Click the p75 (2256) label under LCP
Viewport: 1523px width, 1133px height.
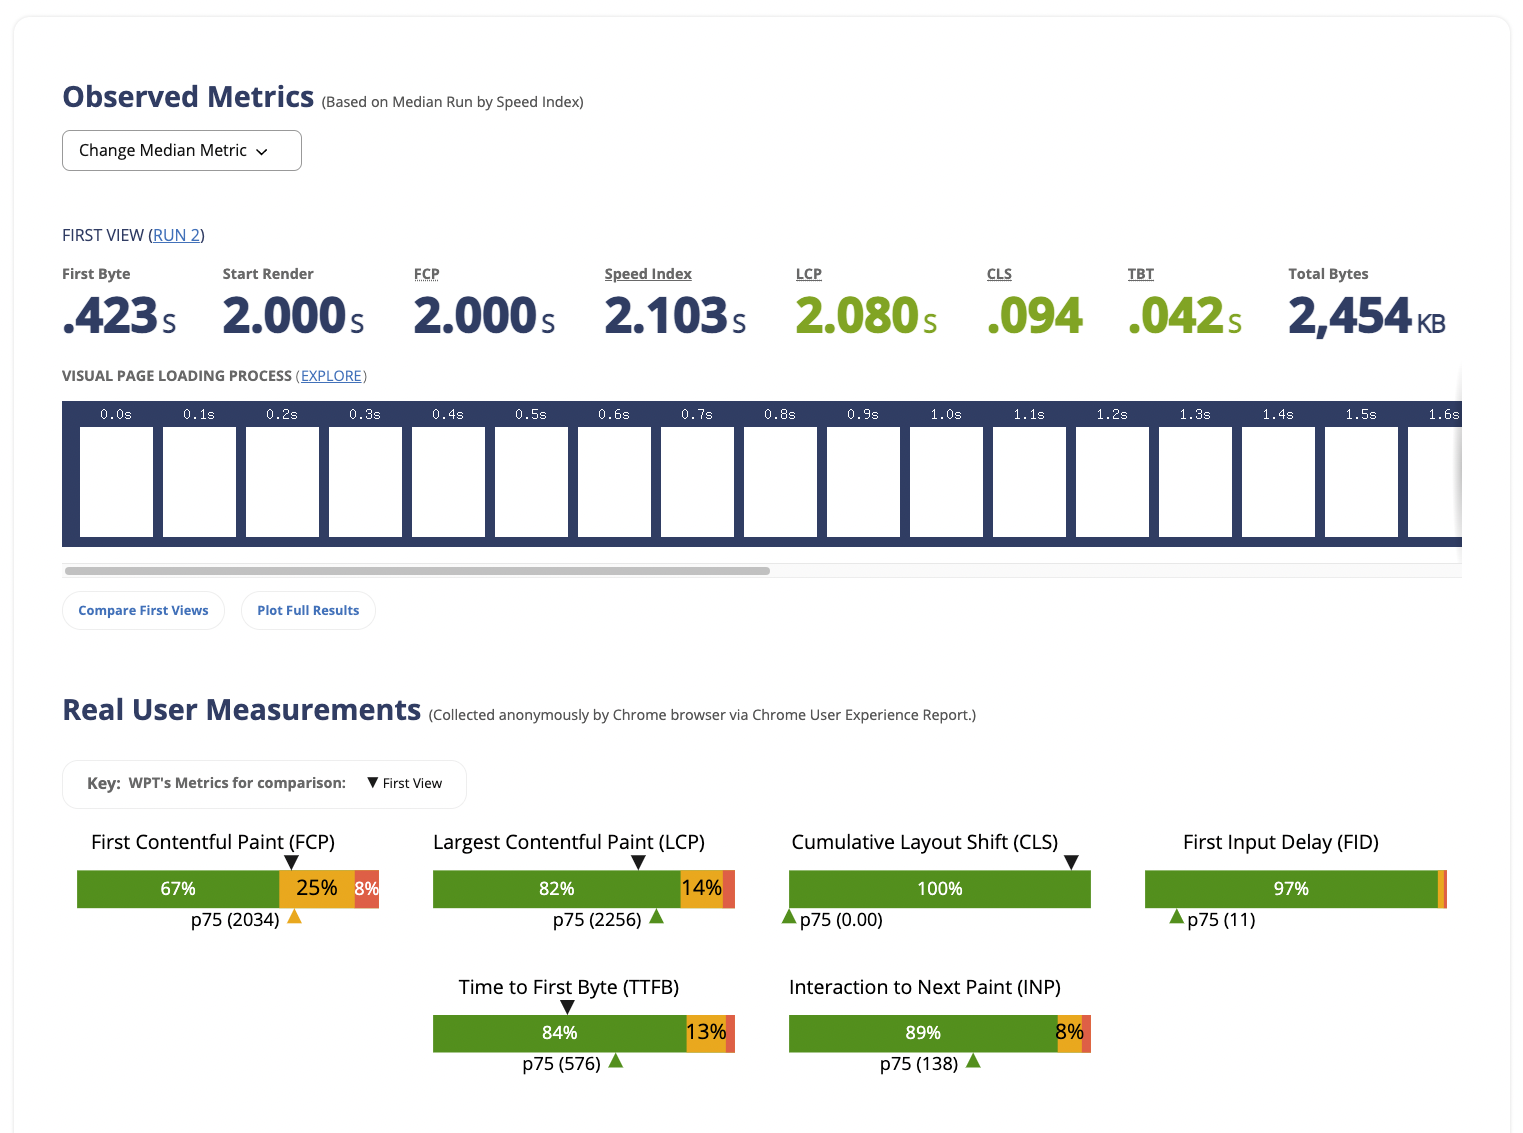597,920
